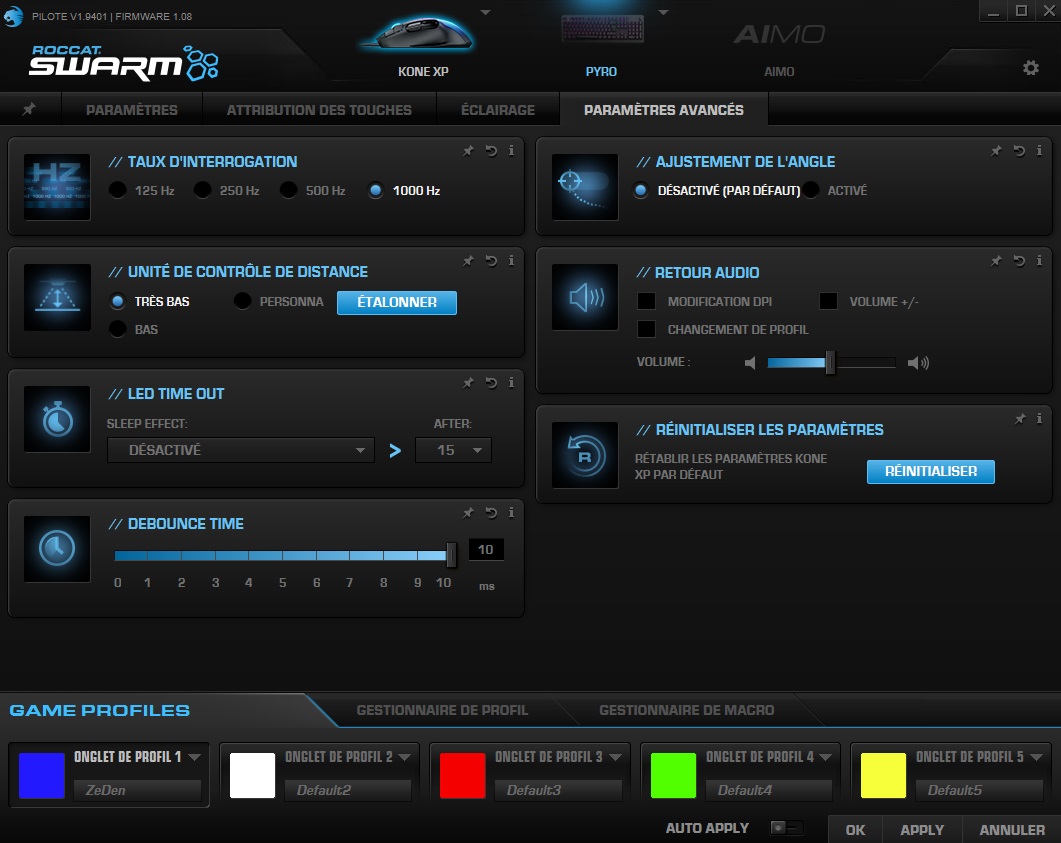1061x843 pixels.
Task: Select the 500 Hz polling rate
Action: [290, 188]
